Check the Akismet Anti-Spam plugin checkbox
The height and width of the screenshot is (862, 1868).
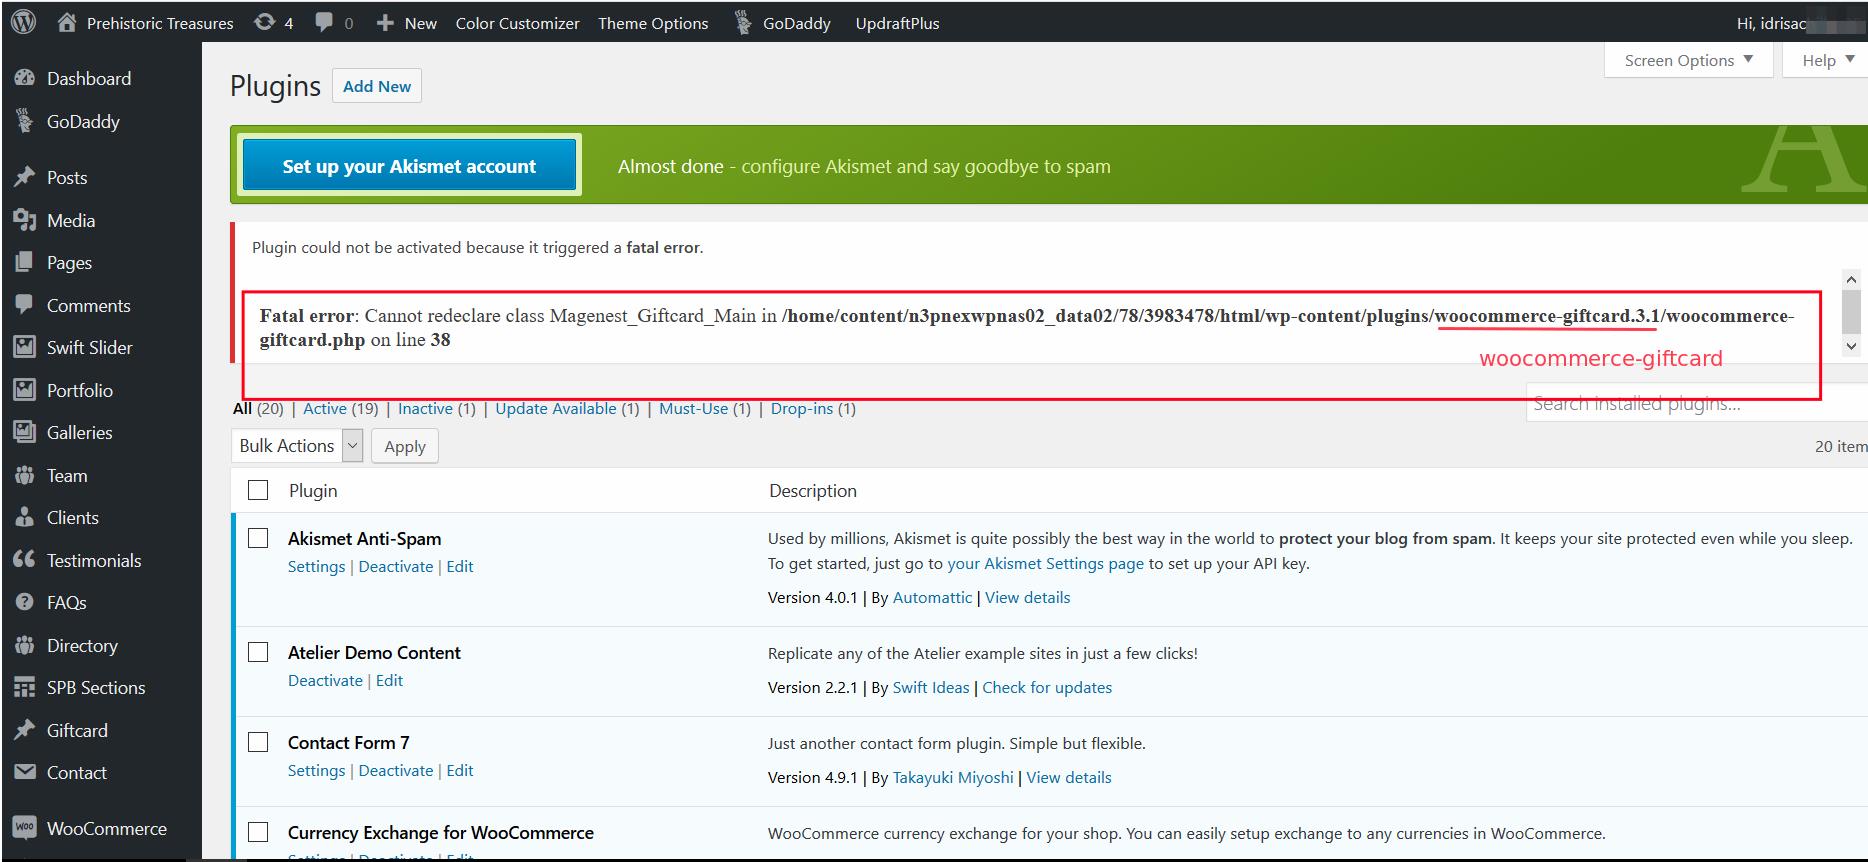[258, 538]
